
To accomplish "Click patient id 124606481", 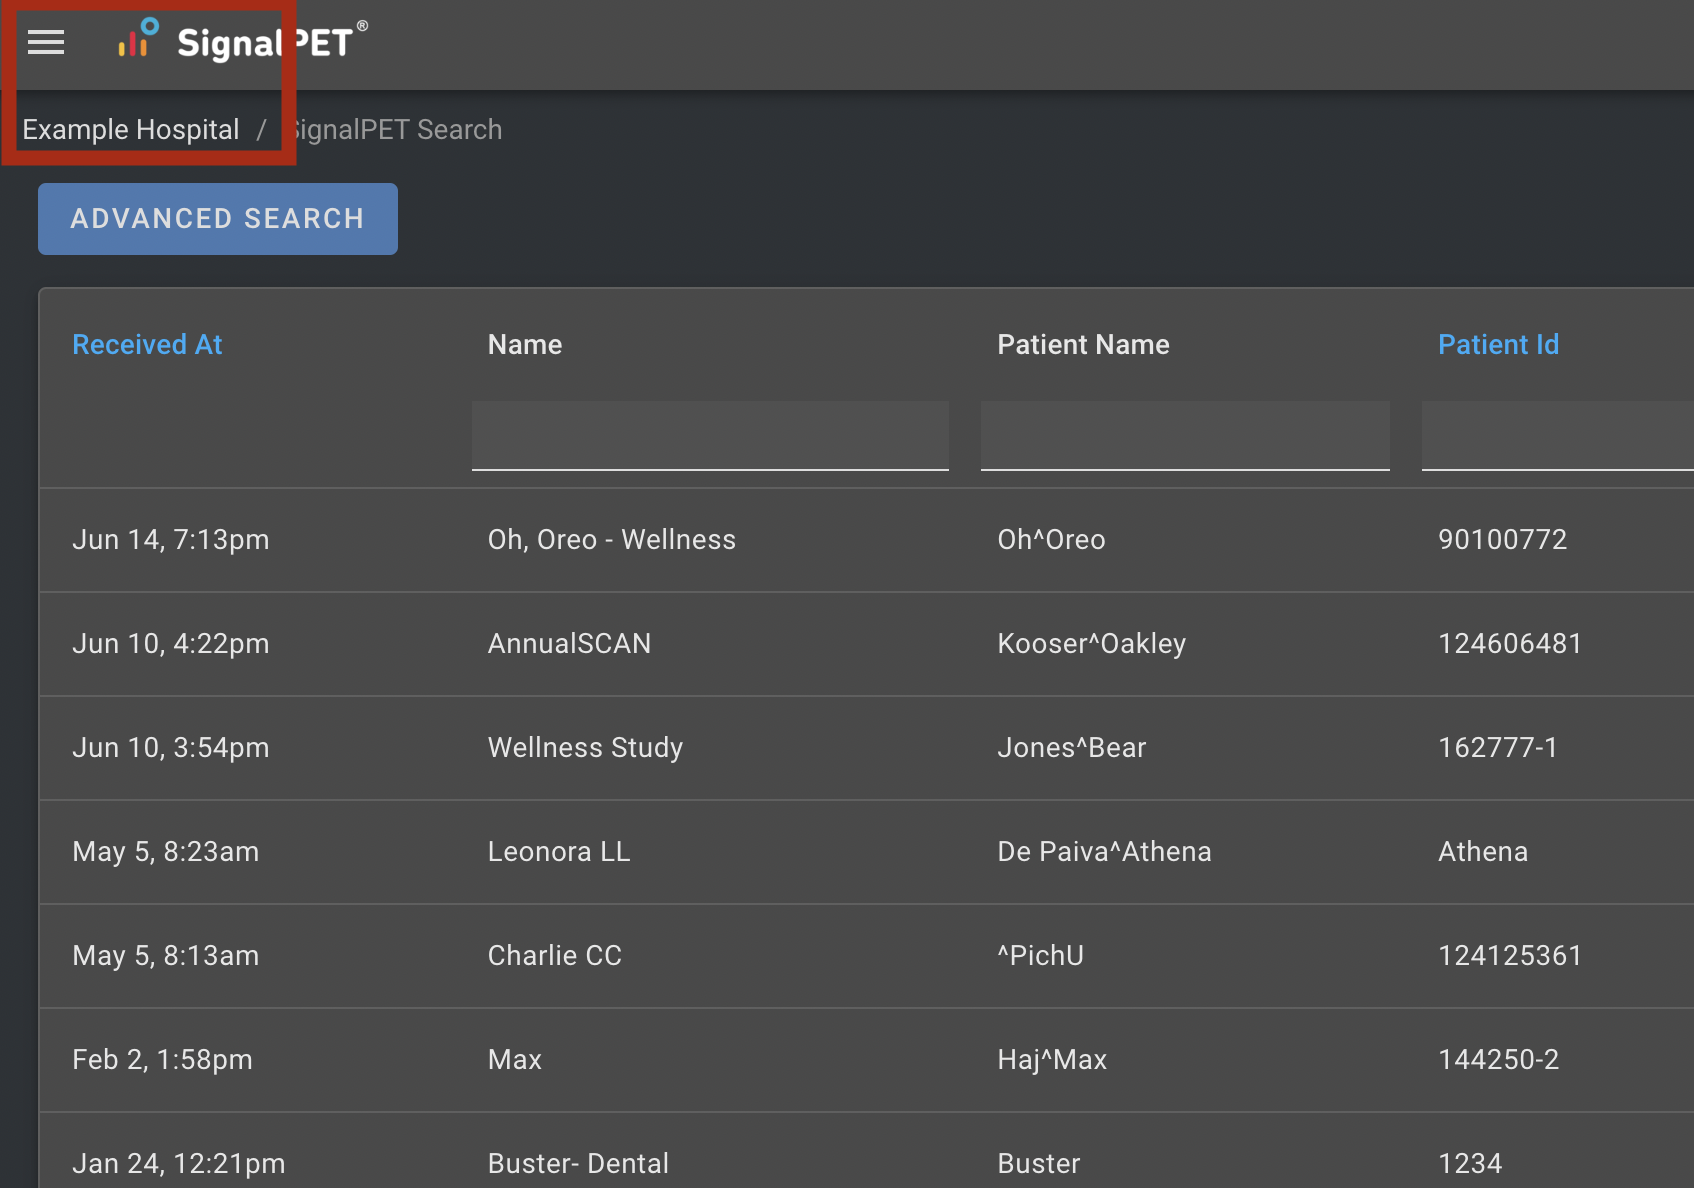I will pyautogui.click(x=1510, y=644).
